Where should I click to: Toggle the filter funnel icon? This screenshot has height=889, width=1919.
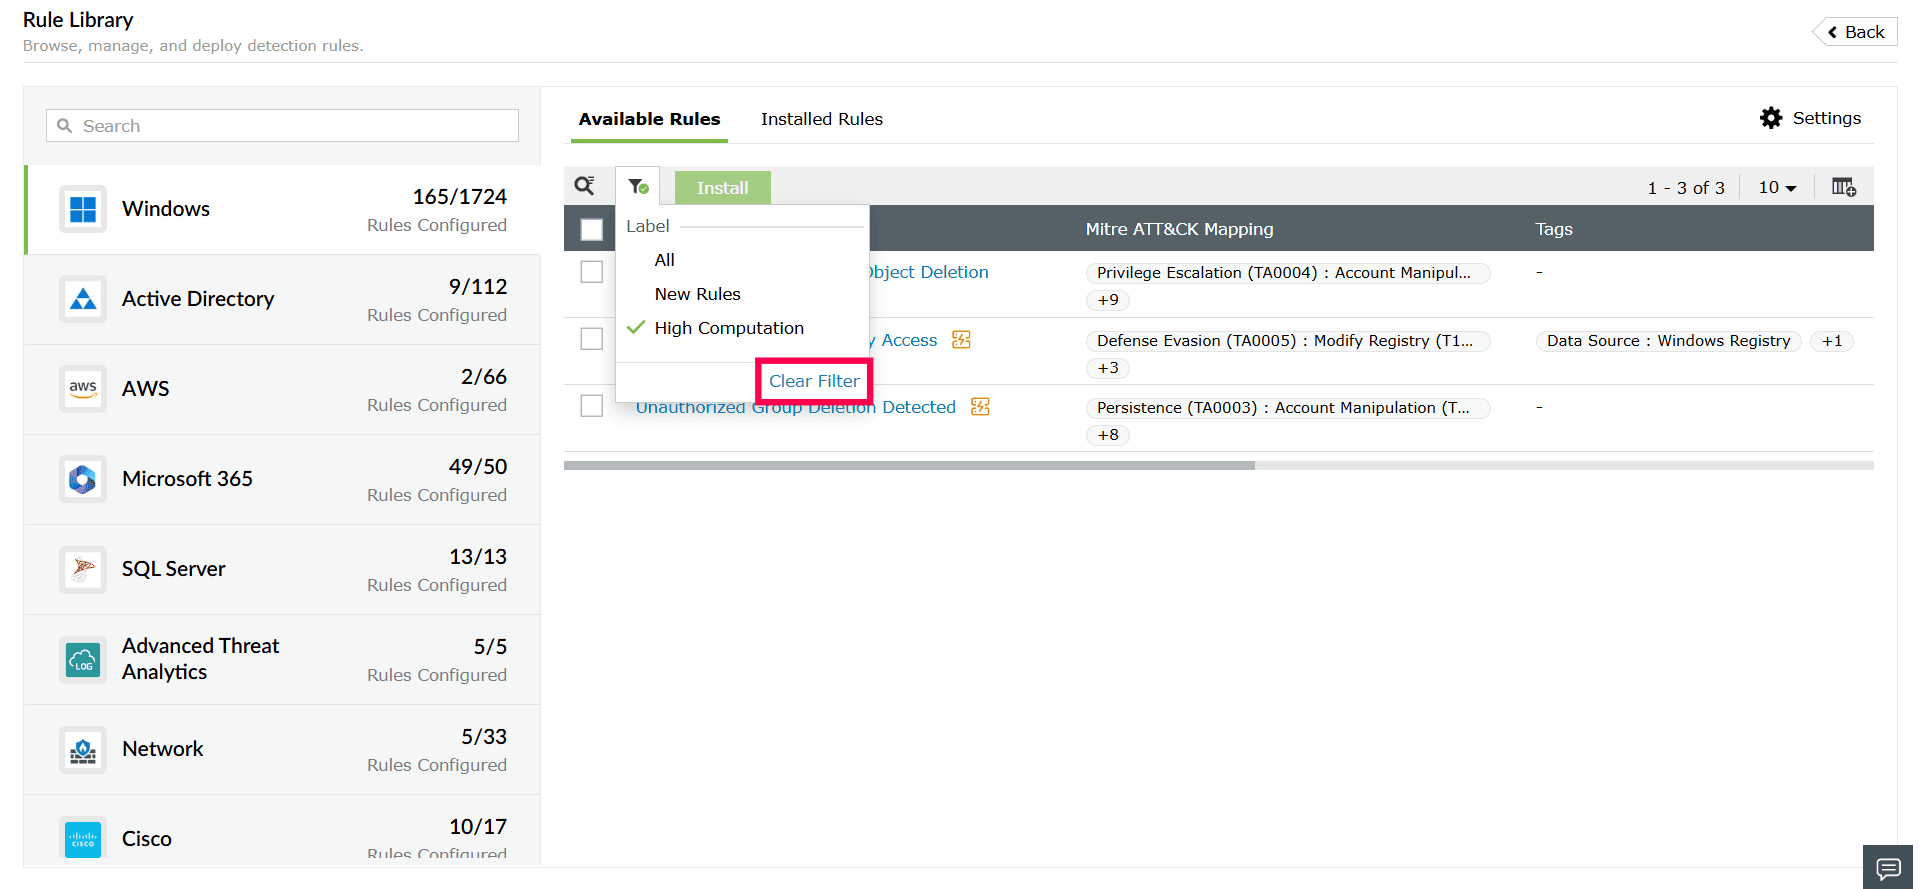click(638, 187)
